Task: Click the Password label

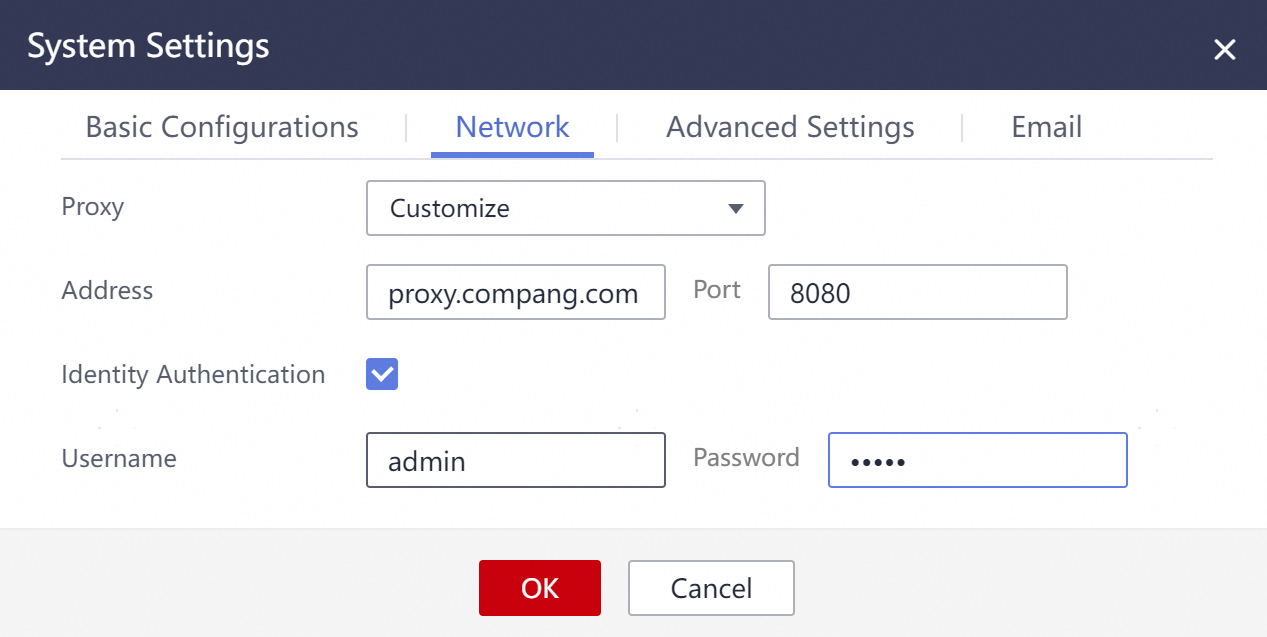Action: click(x=746, y=458)
